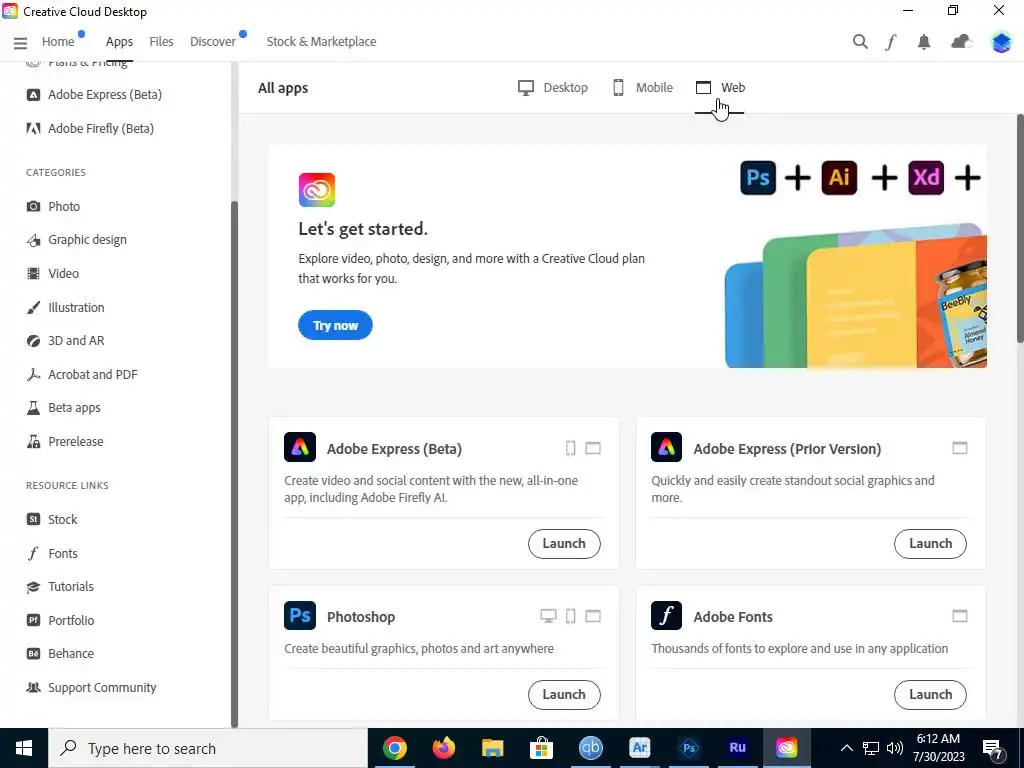Switch to the Discover tab
This screenshot has height=768, width=1024.
coord(213,42)
